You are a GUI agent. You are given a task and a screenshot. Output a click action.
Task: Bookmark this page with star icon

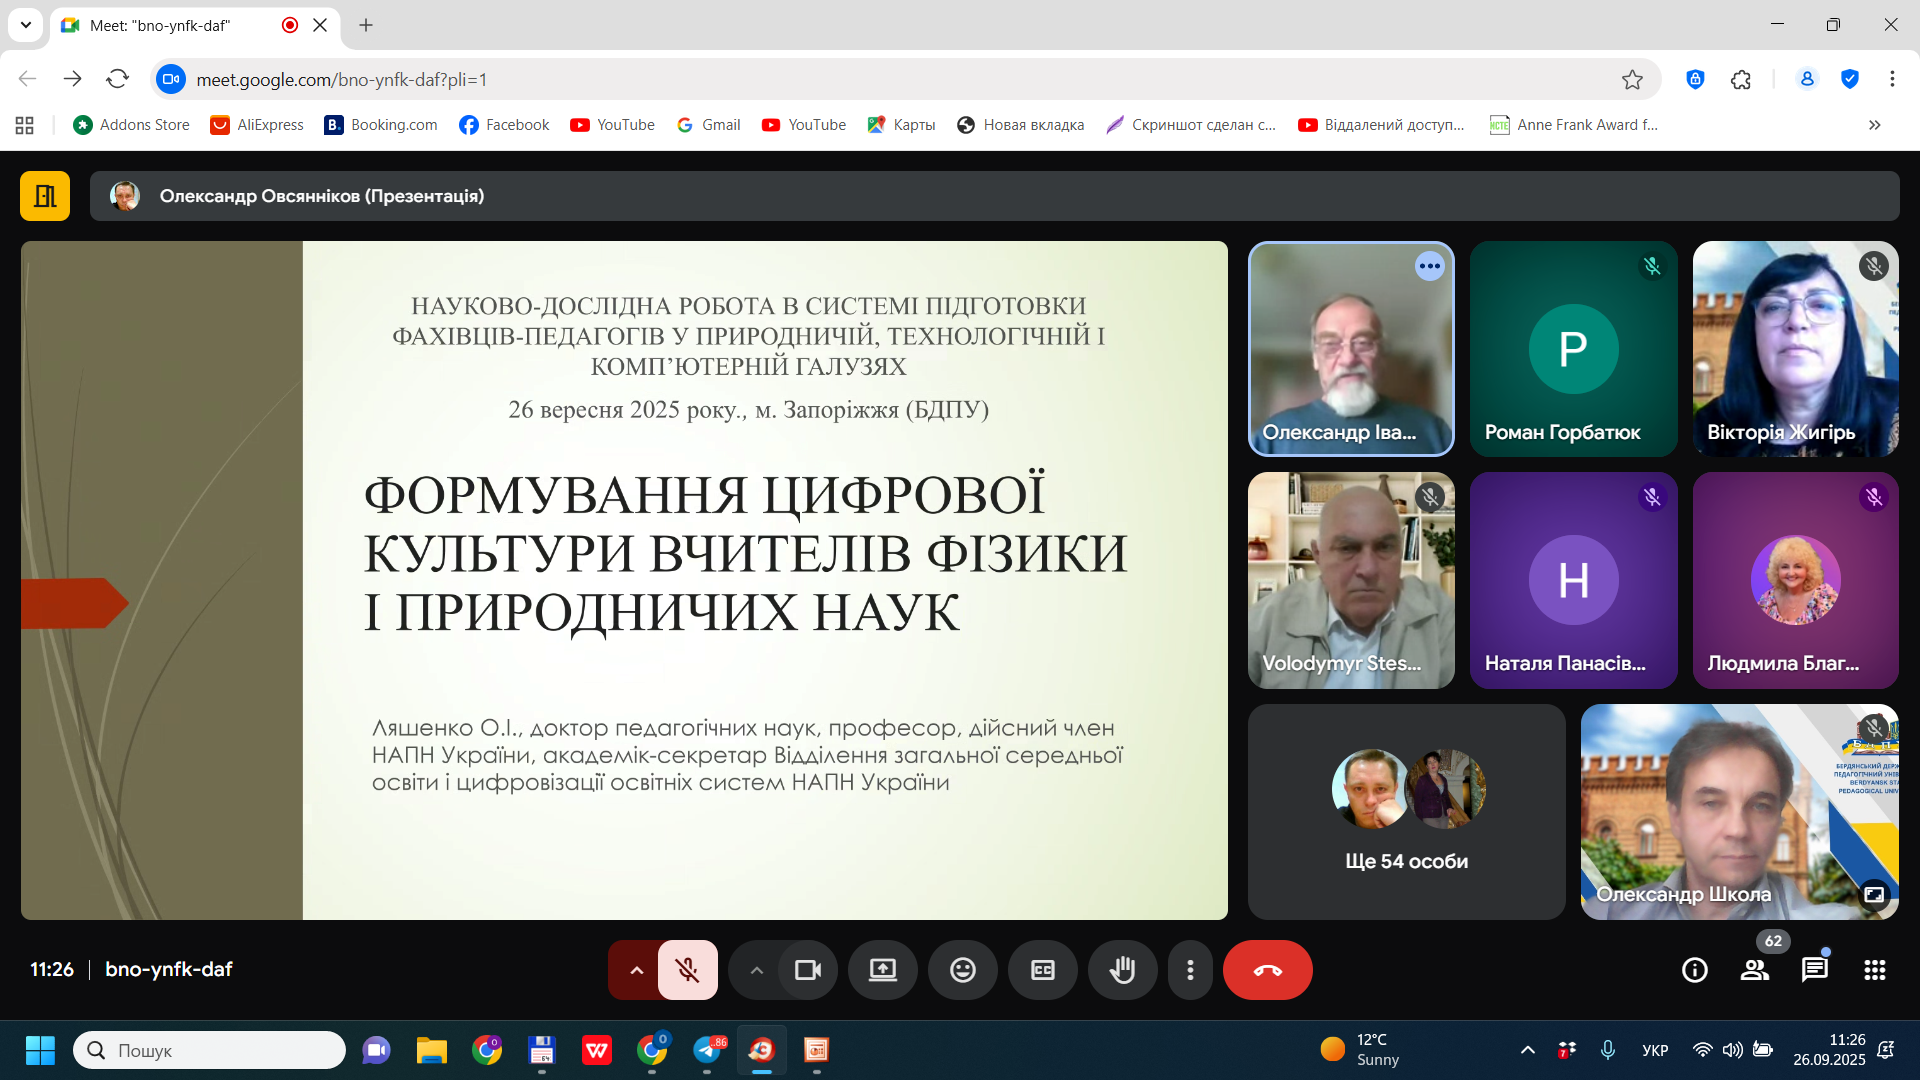pos(1632,80)
